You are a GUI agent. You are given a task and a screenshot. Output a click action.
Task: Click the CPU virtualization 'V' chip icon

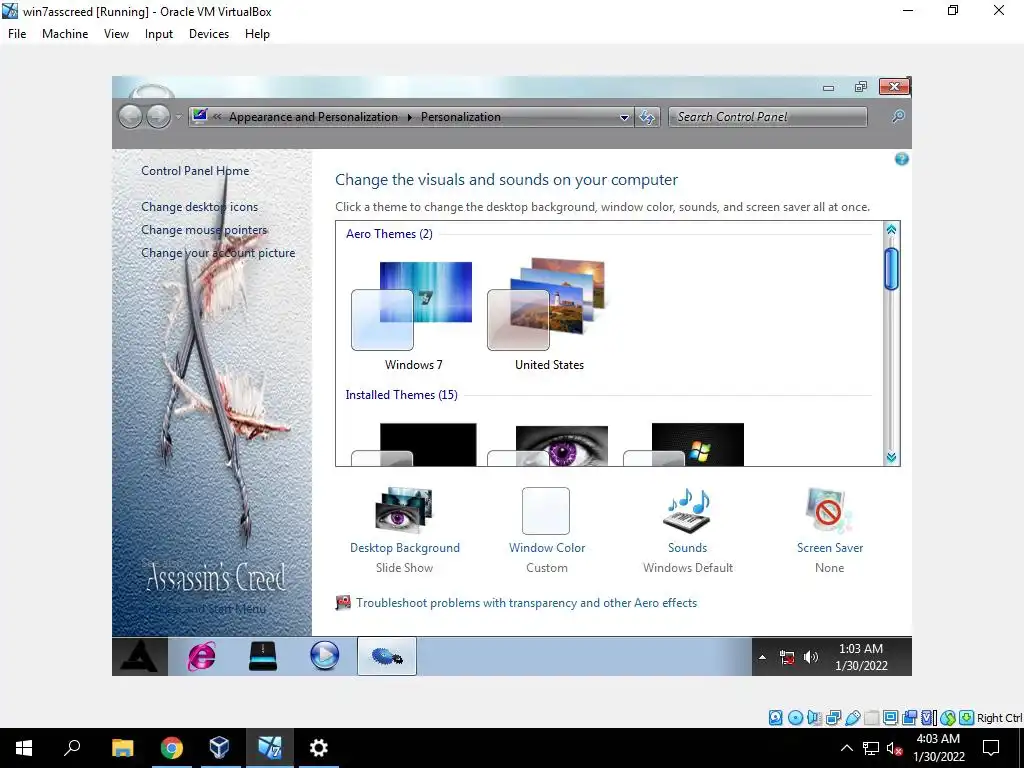click(929, 718)
